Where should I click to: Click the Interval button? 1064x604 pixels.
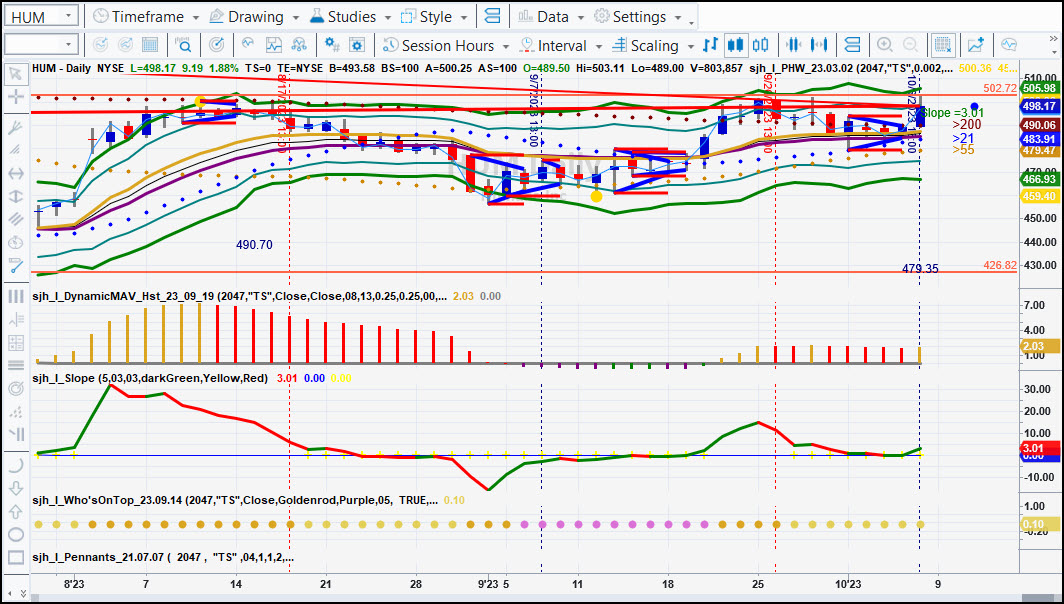click(560, 45)
